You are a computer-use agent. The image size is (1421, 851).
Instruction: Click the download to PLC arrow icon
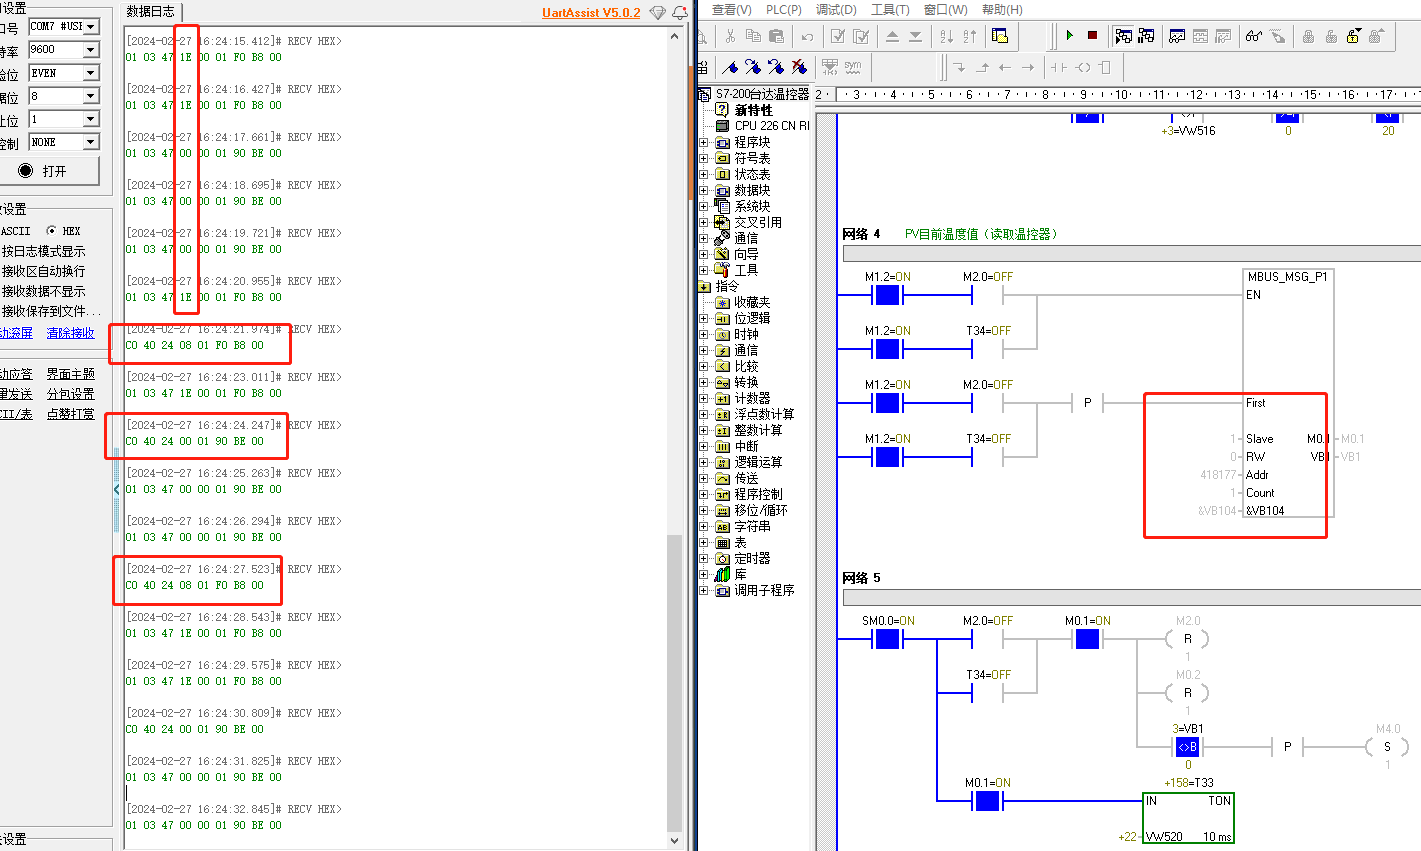(915, 36)
